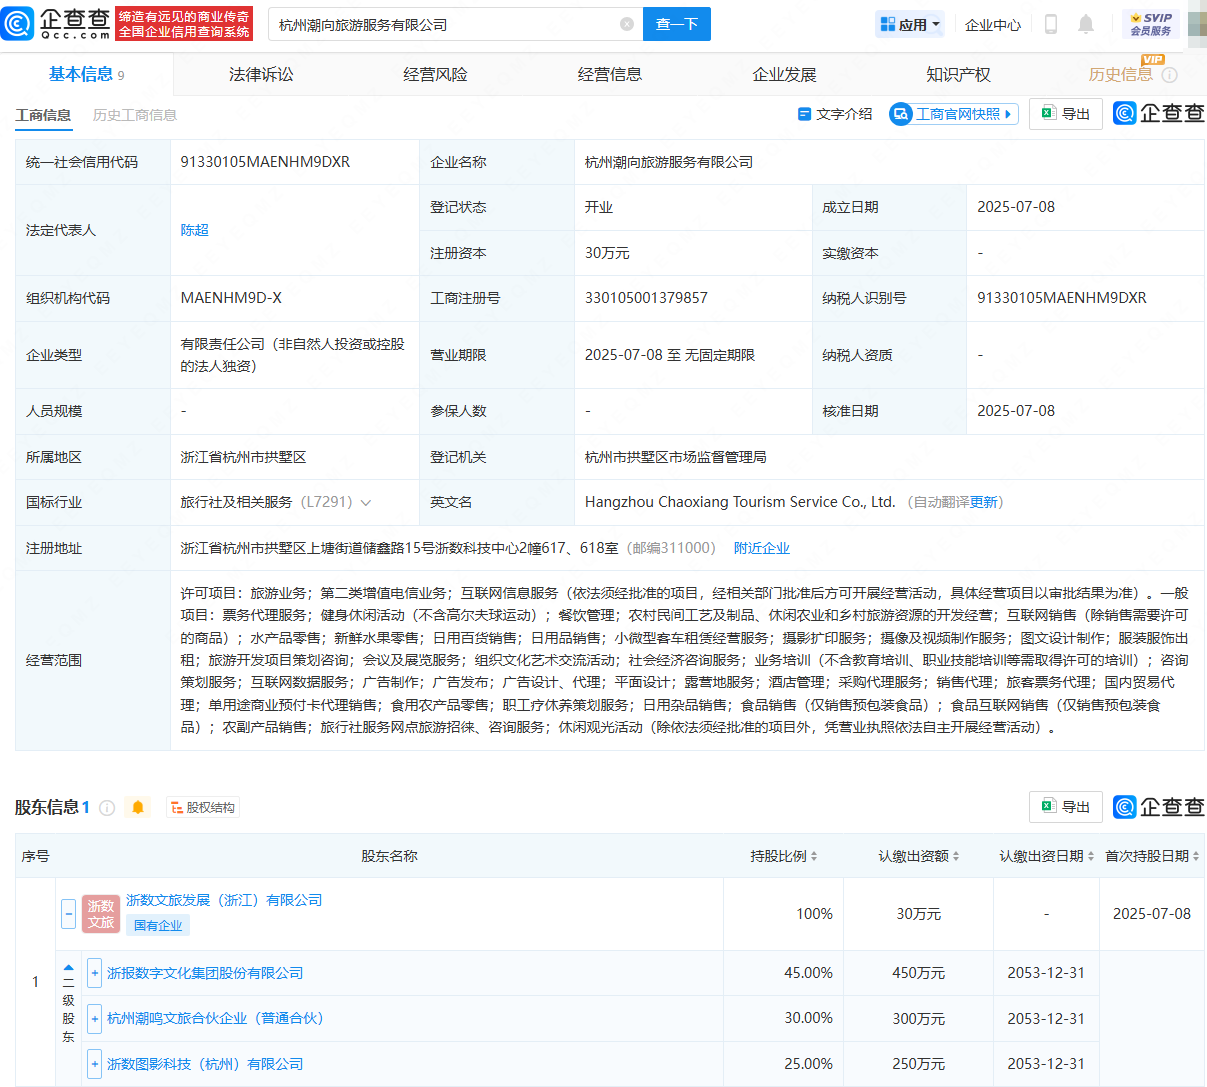Switch to the 法律诉讼 tab
The width and height of the screenshot is (1207, 1087).
click(x=261, y=74)
